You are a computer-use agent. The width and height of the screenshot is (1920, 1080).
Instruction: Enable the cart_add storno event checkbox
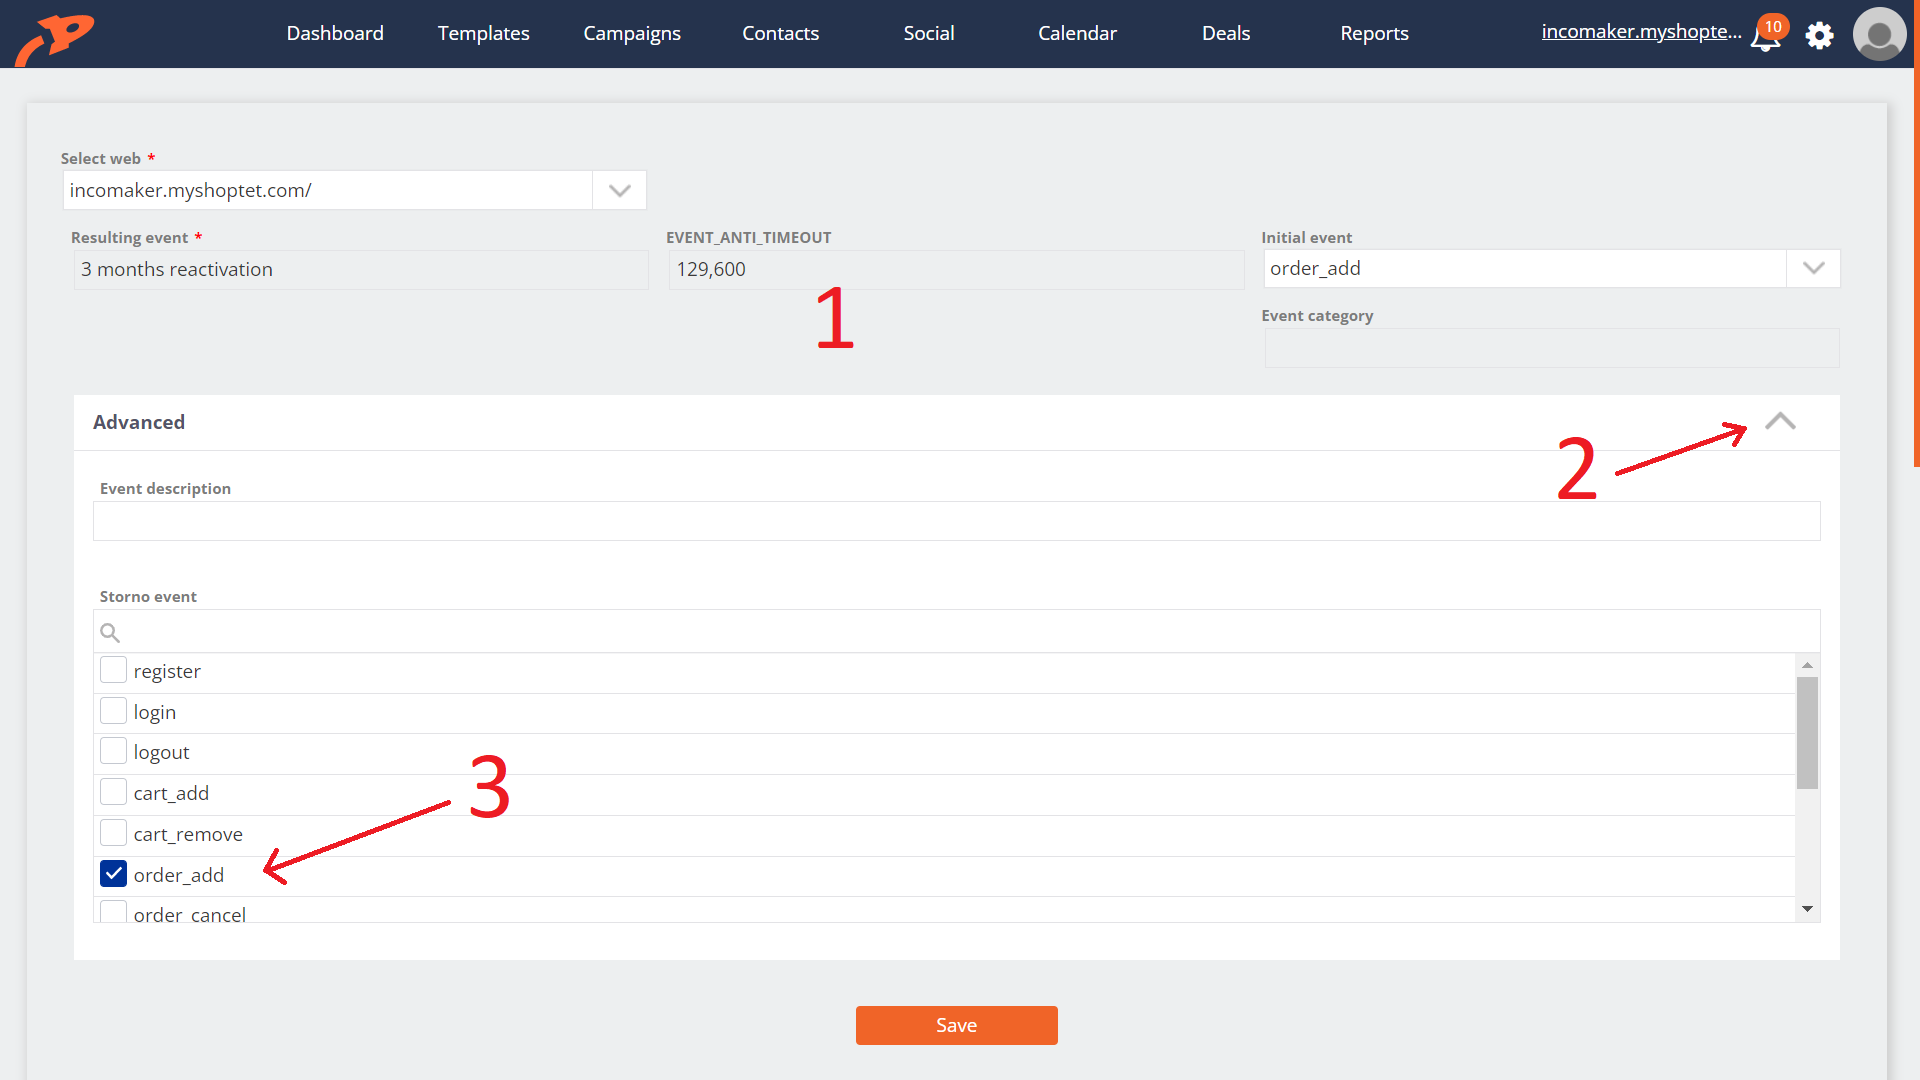(x=112, y=791)
